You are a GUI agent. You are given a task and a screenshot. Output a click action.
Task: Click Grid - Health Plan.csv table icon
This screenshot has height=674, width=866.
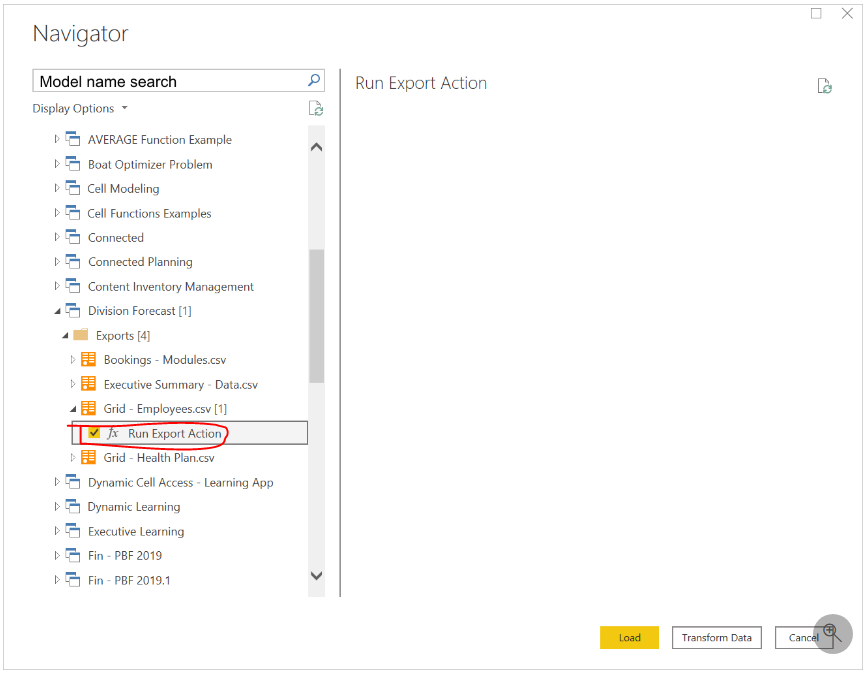[x=88, y=457]
